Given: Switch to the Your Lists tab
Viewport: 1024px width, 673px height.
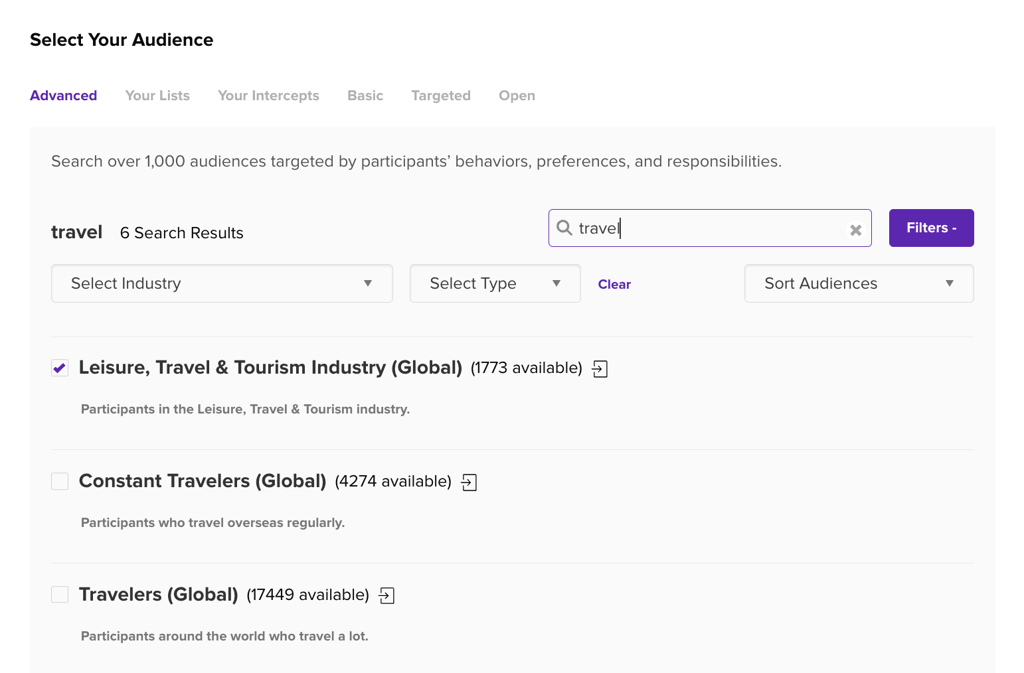Looking at the screenshot, I should 157,96.
